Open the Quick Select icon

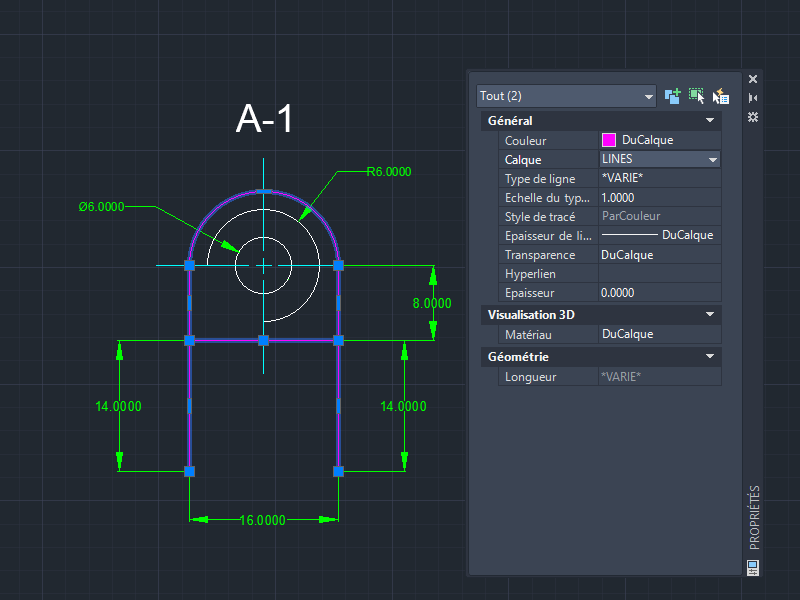click(721, 96)
